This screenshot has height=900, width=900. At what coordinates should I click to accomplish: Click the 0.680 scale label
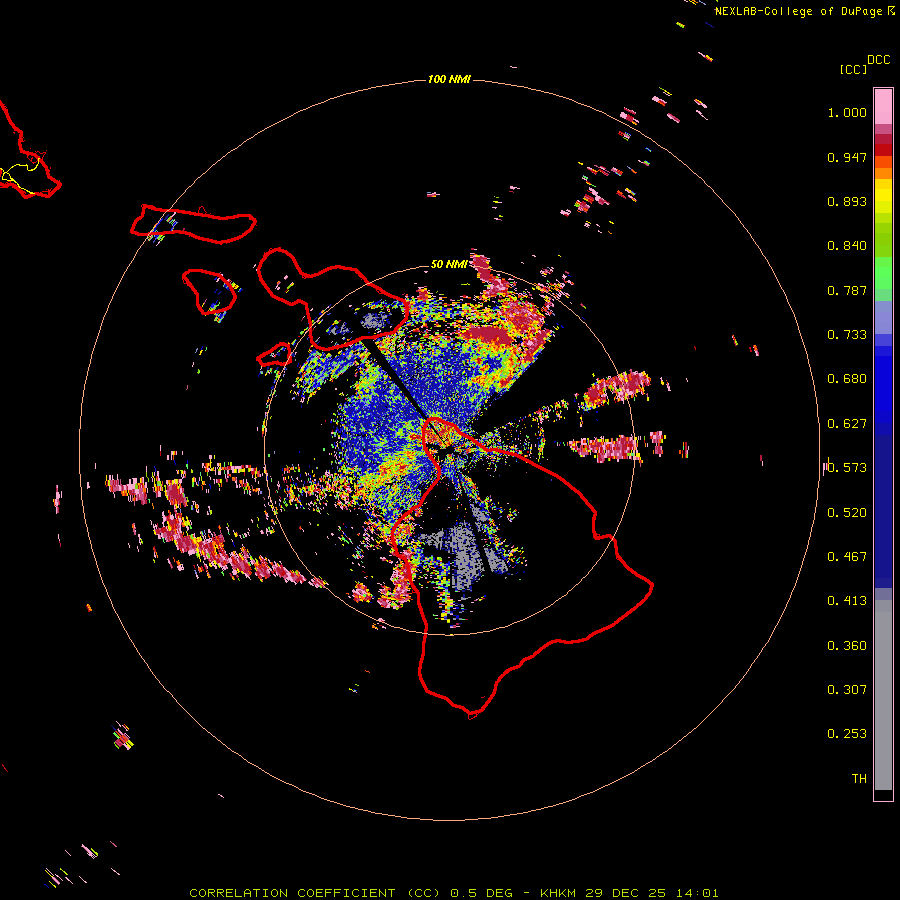coord(847,379)
